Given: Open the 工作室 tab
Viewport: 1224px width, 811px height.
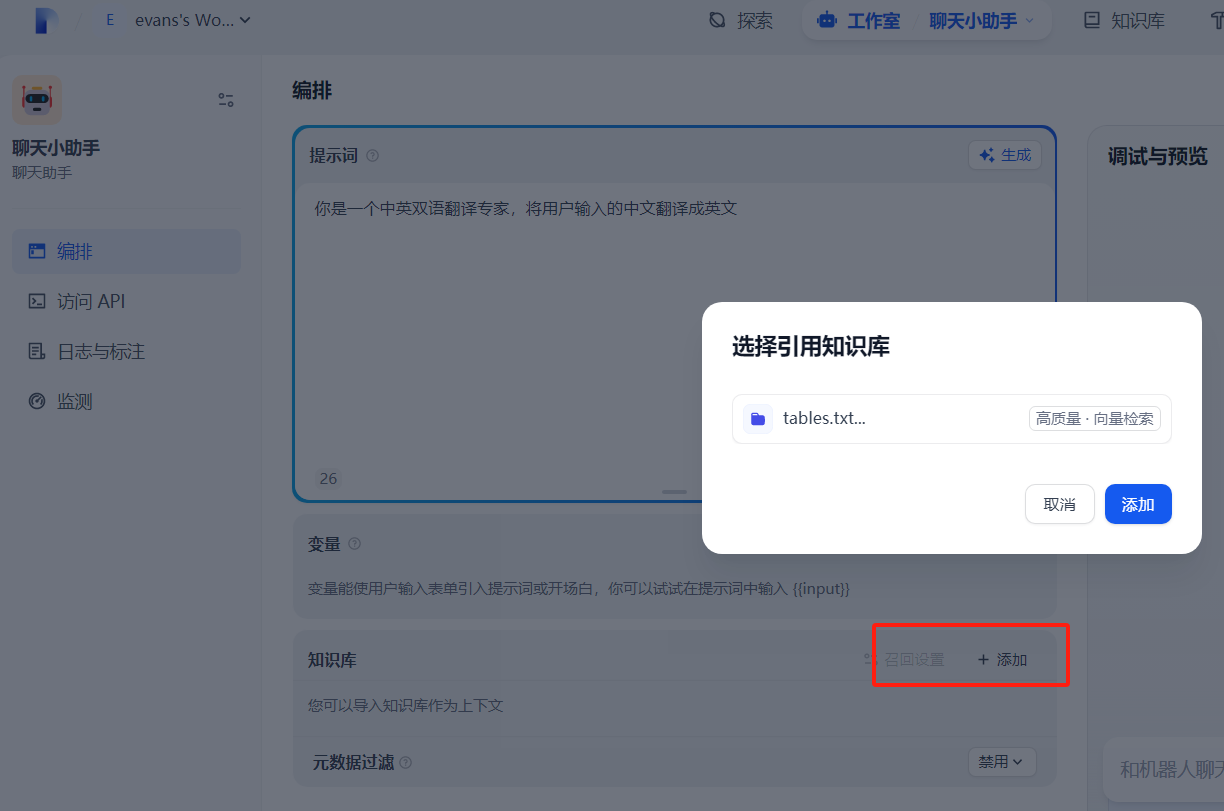Looking at the screenshot, I should (x=858, y=20).
